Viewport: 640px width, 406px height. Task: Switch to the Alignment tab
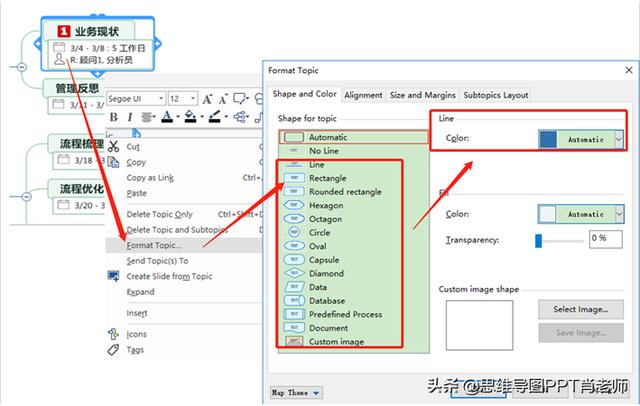[x=363, y=95]
